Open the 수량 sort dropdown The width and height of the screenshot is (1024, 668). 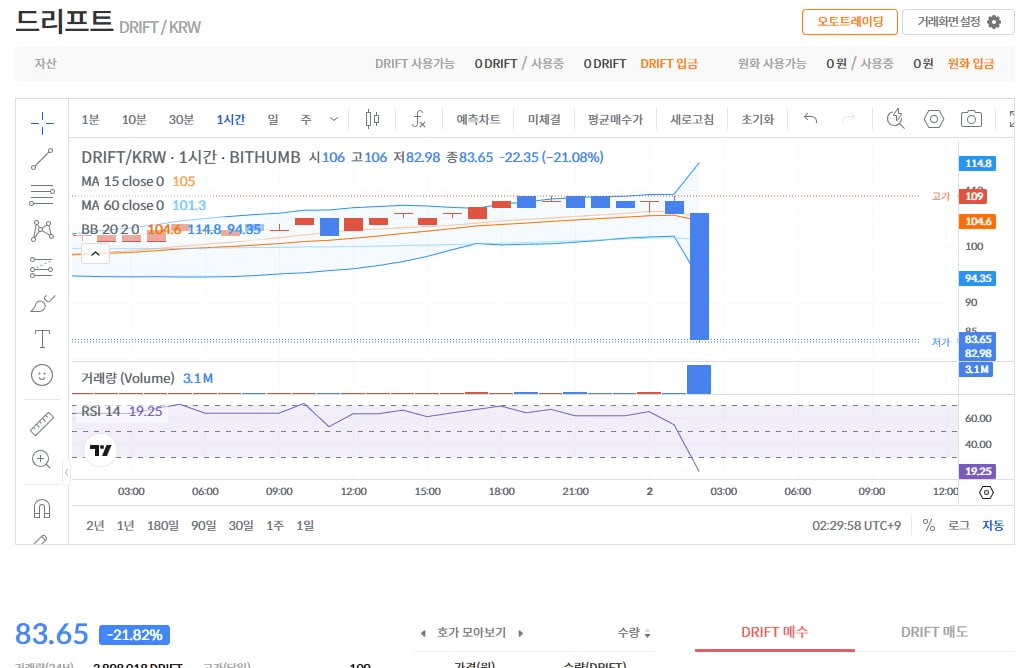tap(634, 633)
